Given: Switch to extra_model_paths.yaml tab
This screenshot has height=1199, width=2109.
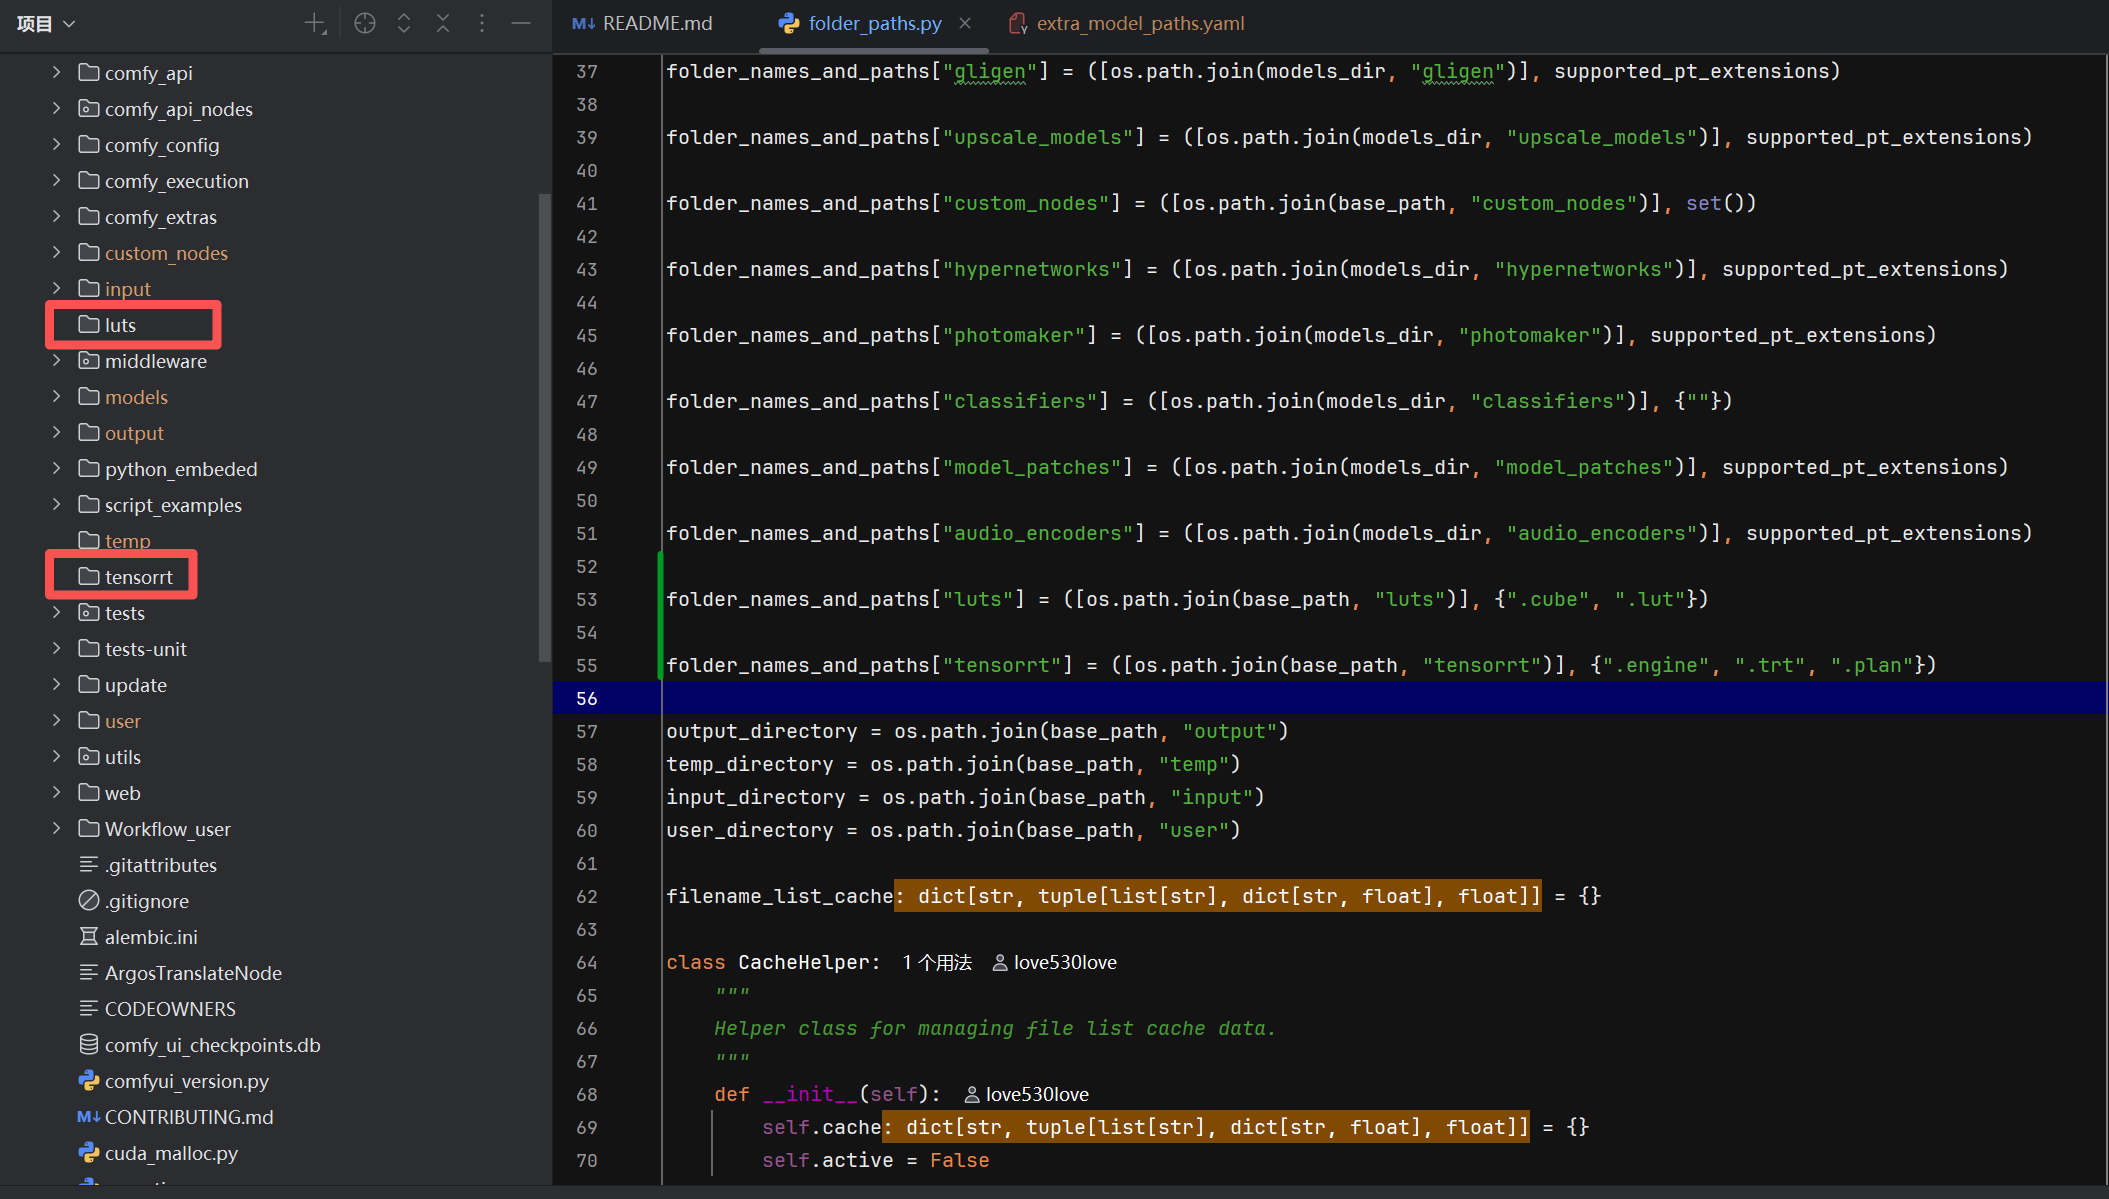Looking at the screenshot, I should point(1127,23).
